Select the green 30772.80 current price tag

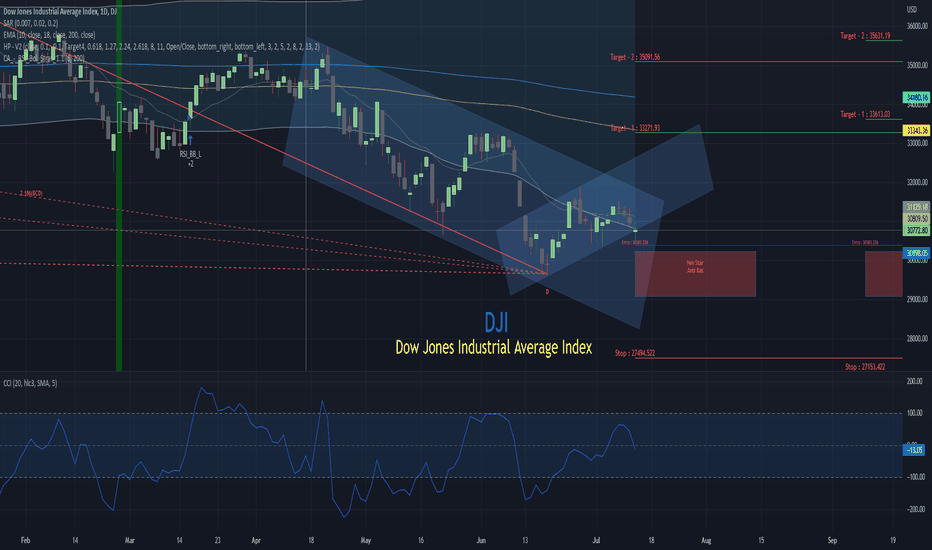coord(916,230)
